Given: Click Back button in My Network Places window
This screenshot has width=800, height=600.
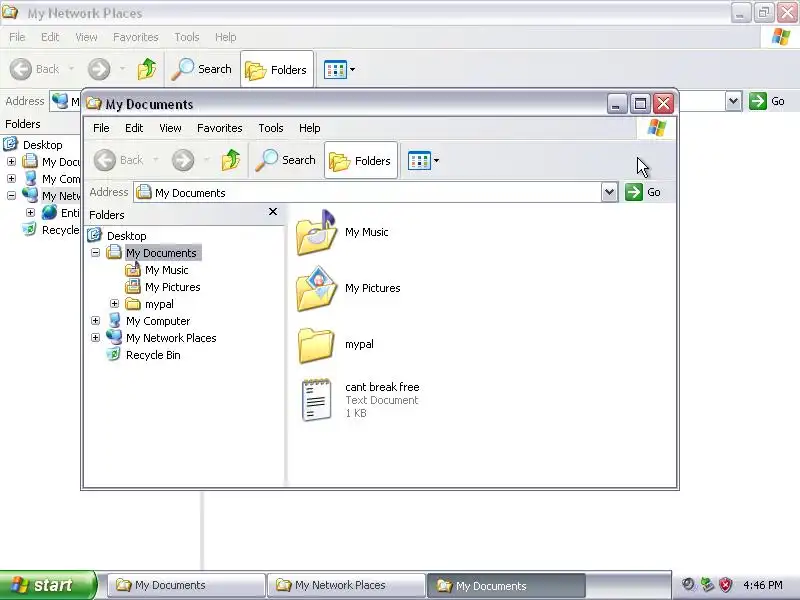Looking at the screenshot, I should [x=35, y=69].
